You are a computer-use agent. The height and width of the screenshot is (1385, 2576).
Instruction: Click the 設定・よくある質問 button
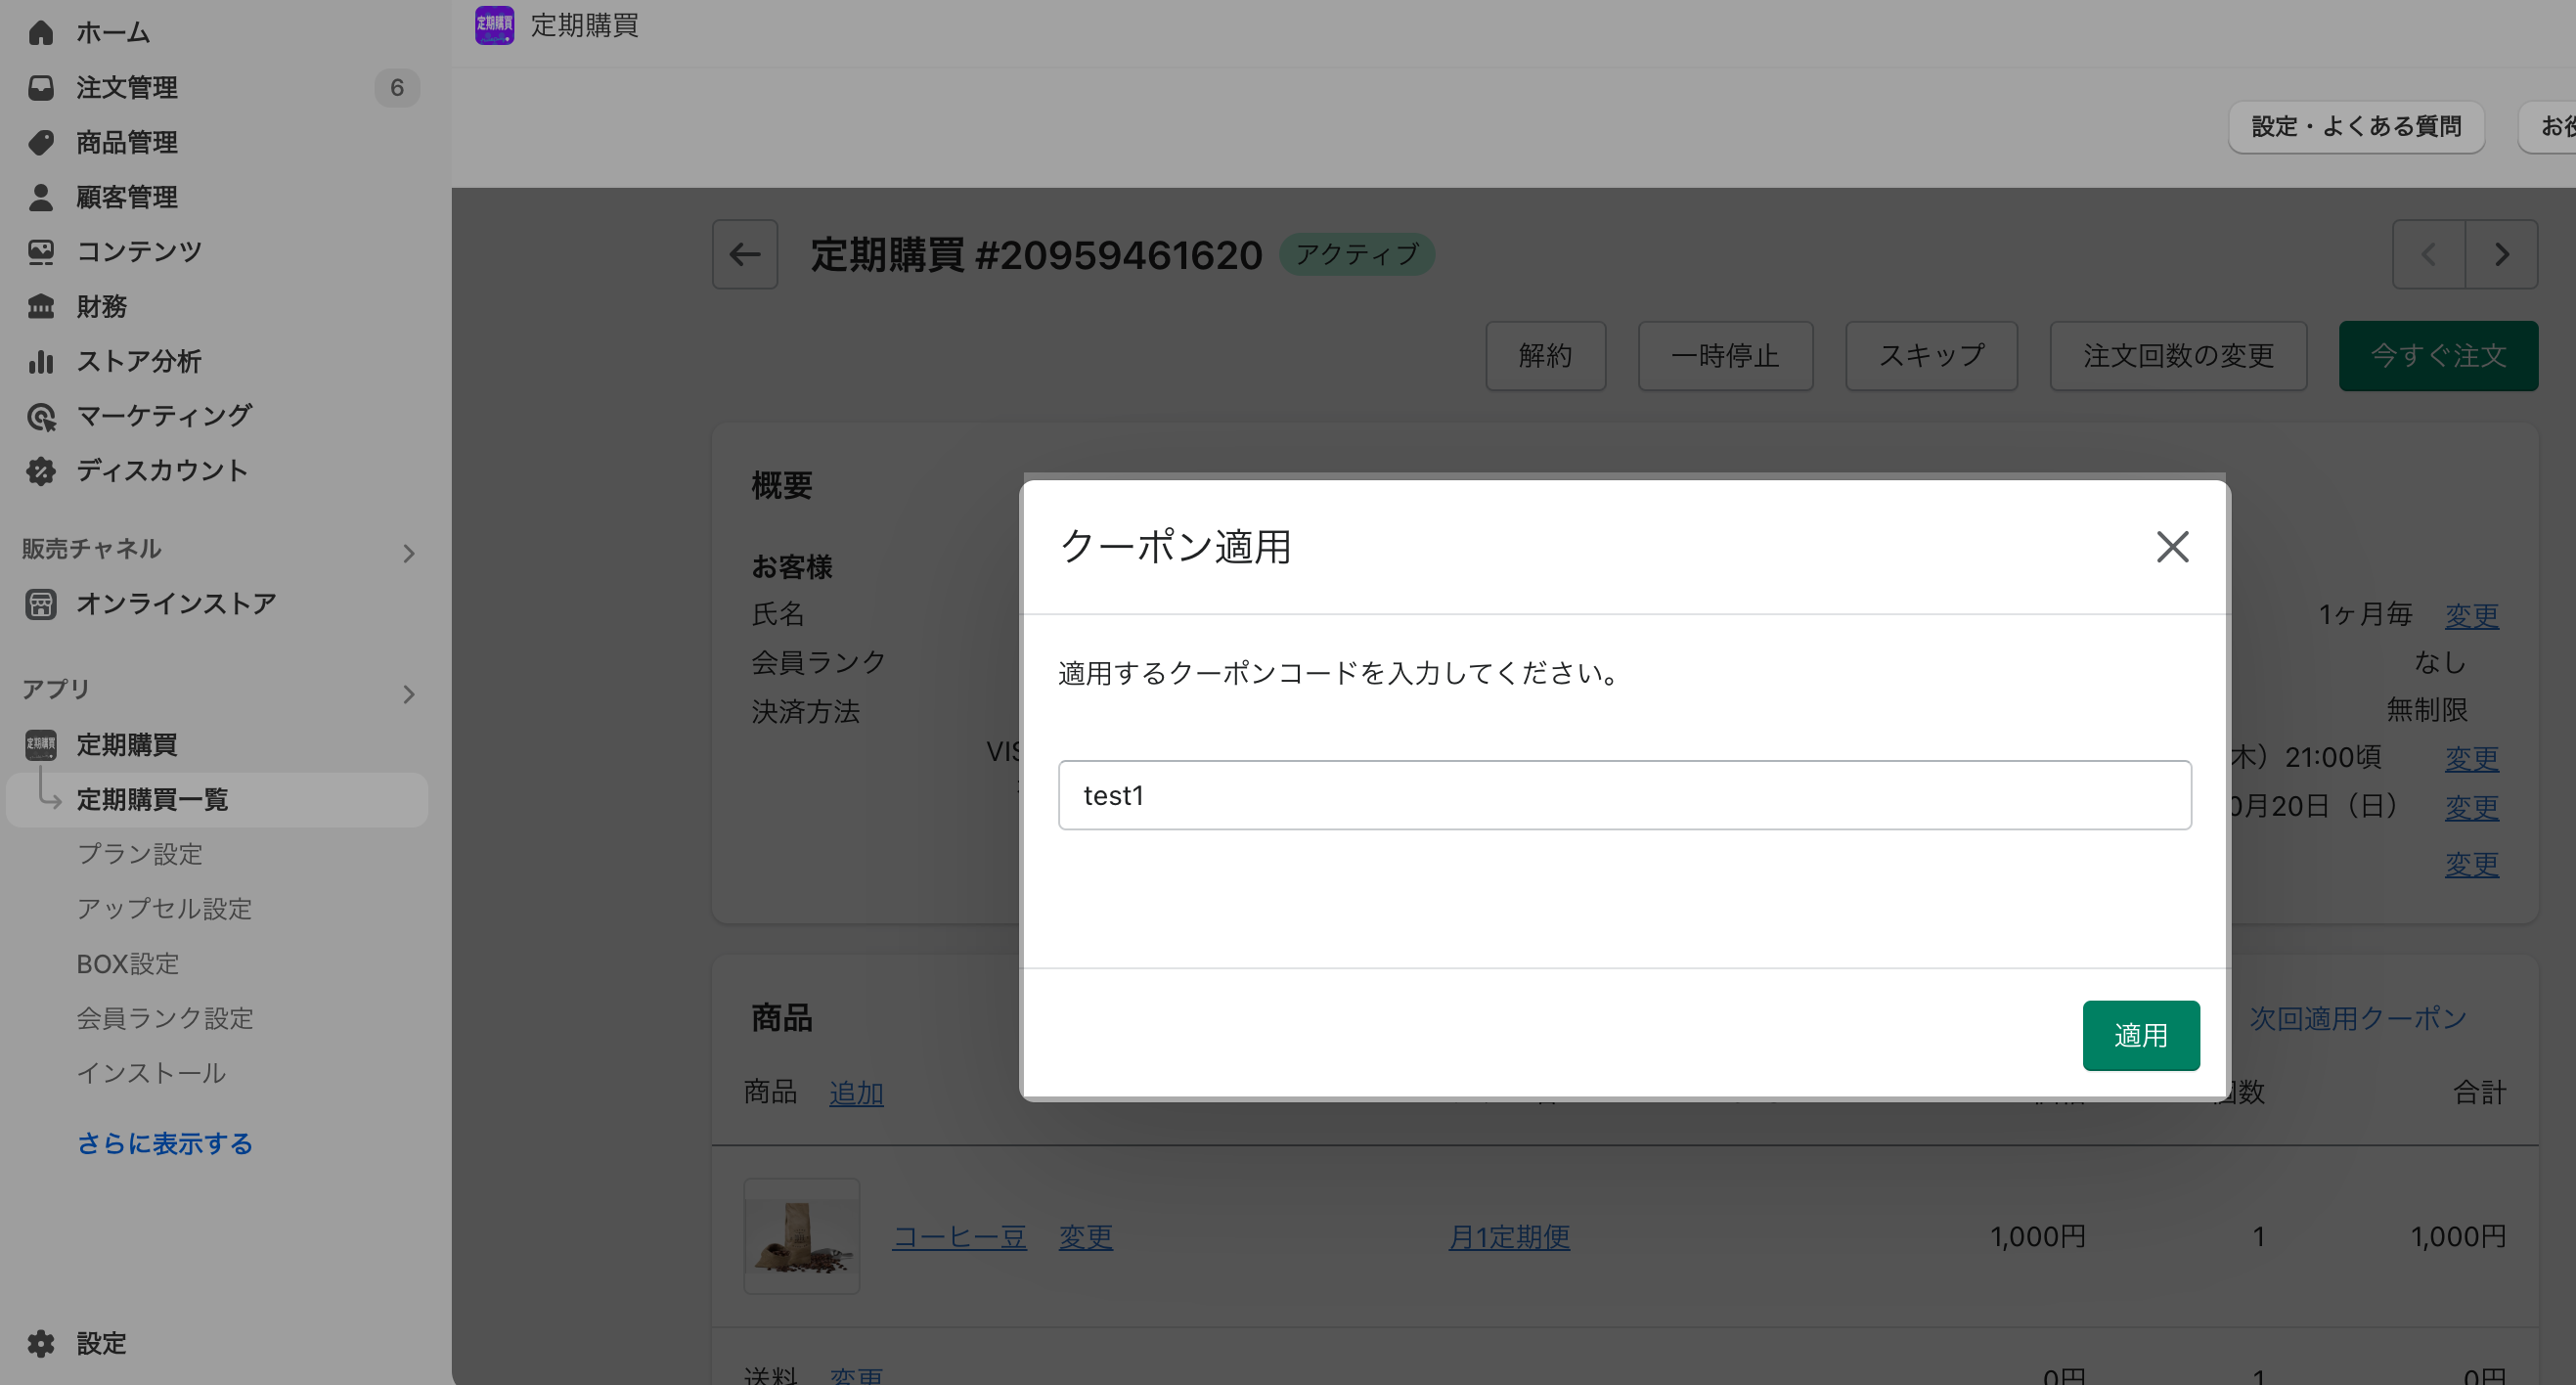(2355, 127)
